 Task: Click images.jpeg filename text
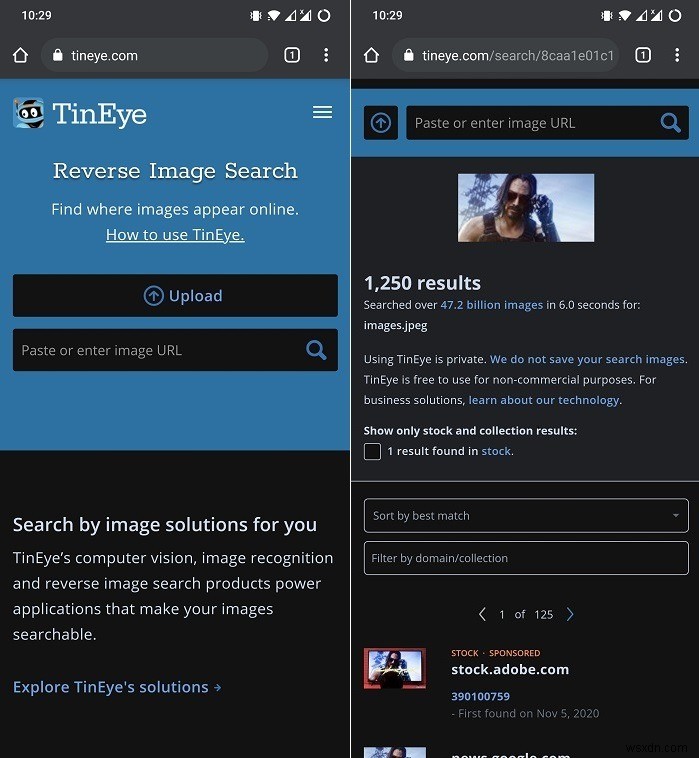tap(395, 325)
